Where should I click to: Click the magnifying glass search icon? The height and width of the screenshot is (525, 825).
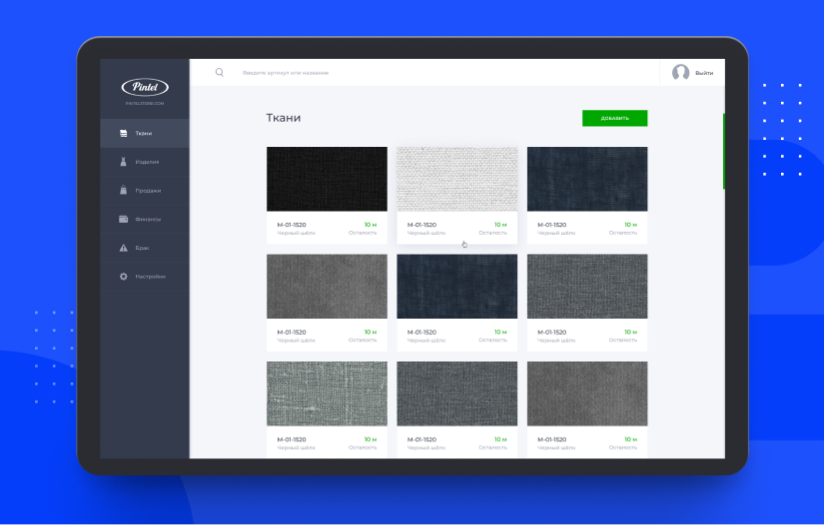point(219,73)
